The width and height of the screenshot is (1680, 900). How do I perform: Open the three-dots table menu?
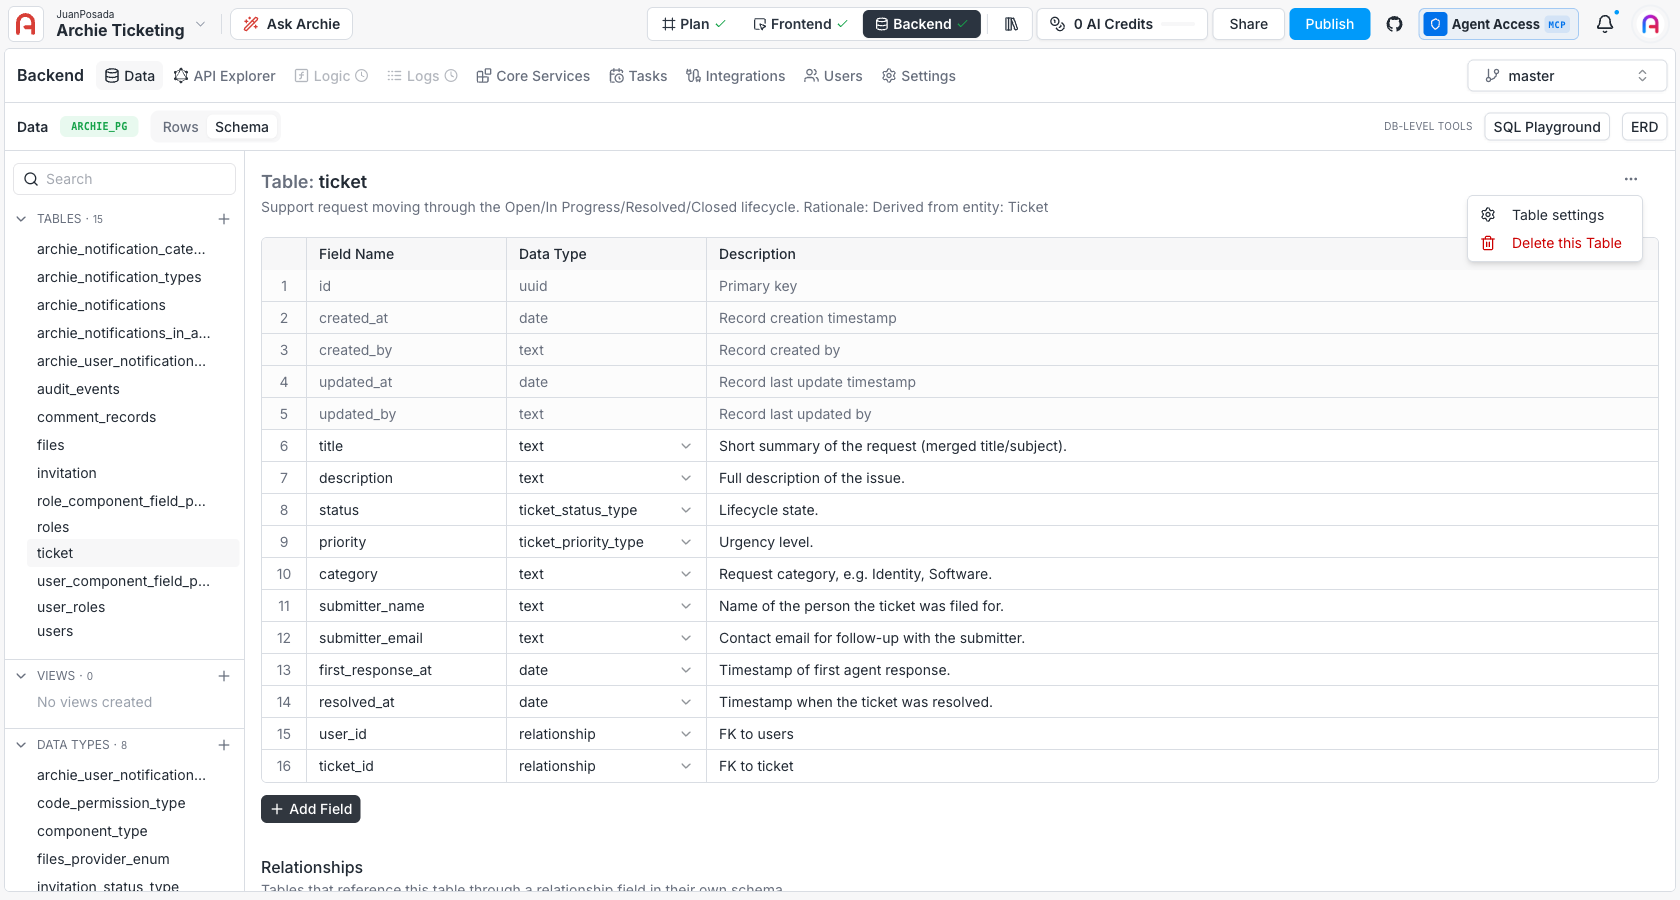(1631, 179)
